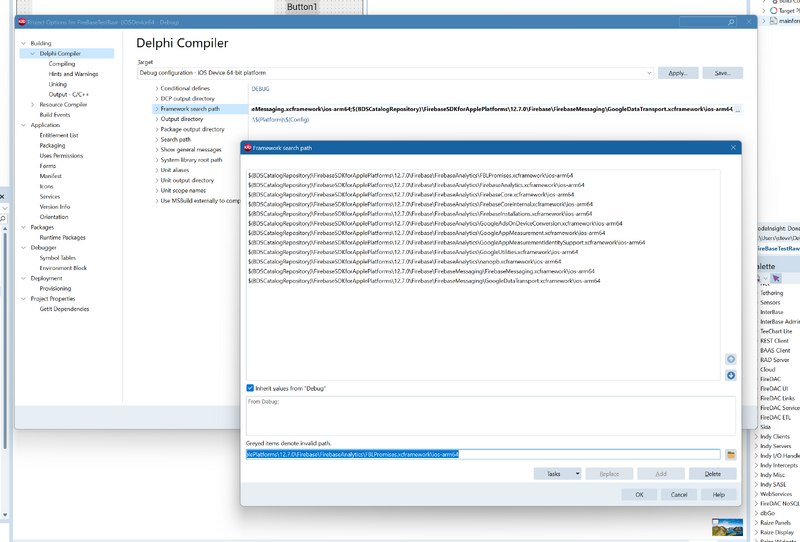Collapse the Deployment tree node
Viewport: 800px width, 542px height.
tap(23, 278)
